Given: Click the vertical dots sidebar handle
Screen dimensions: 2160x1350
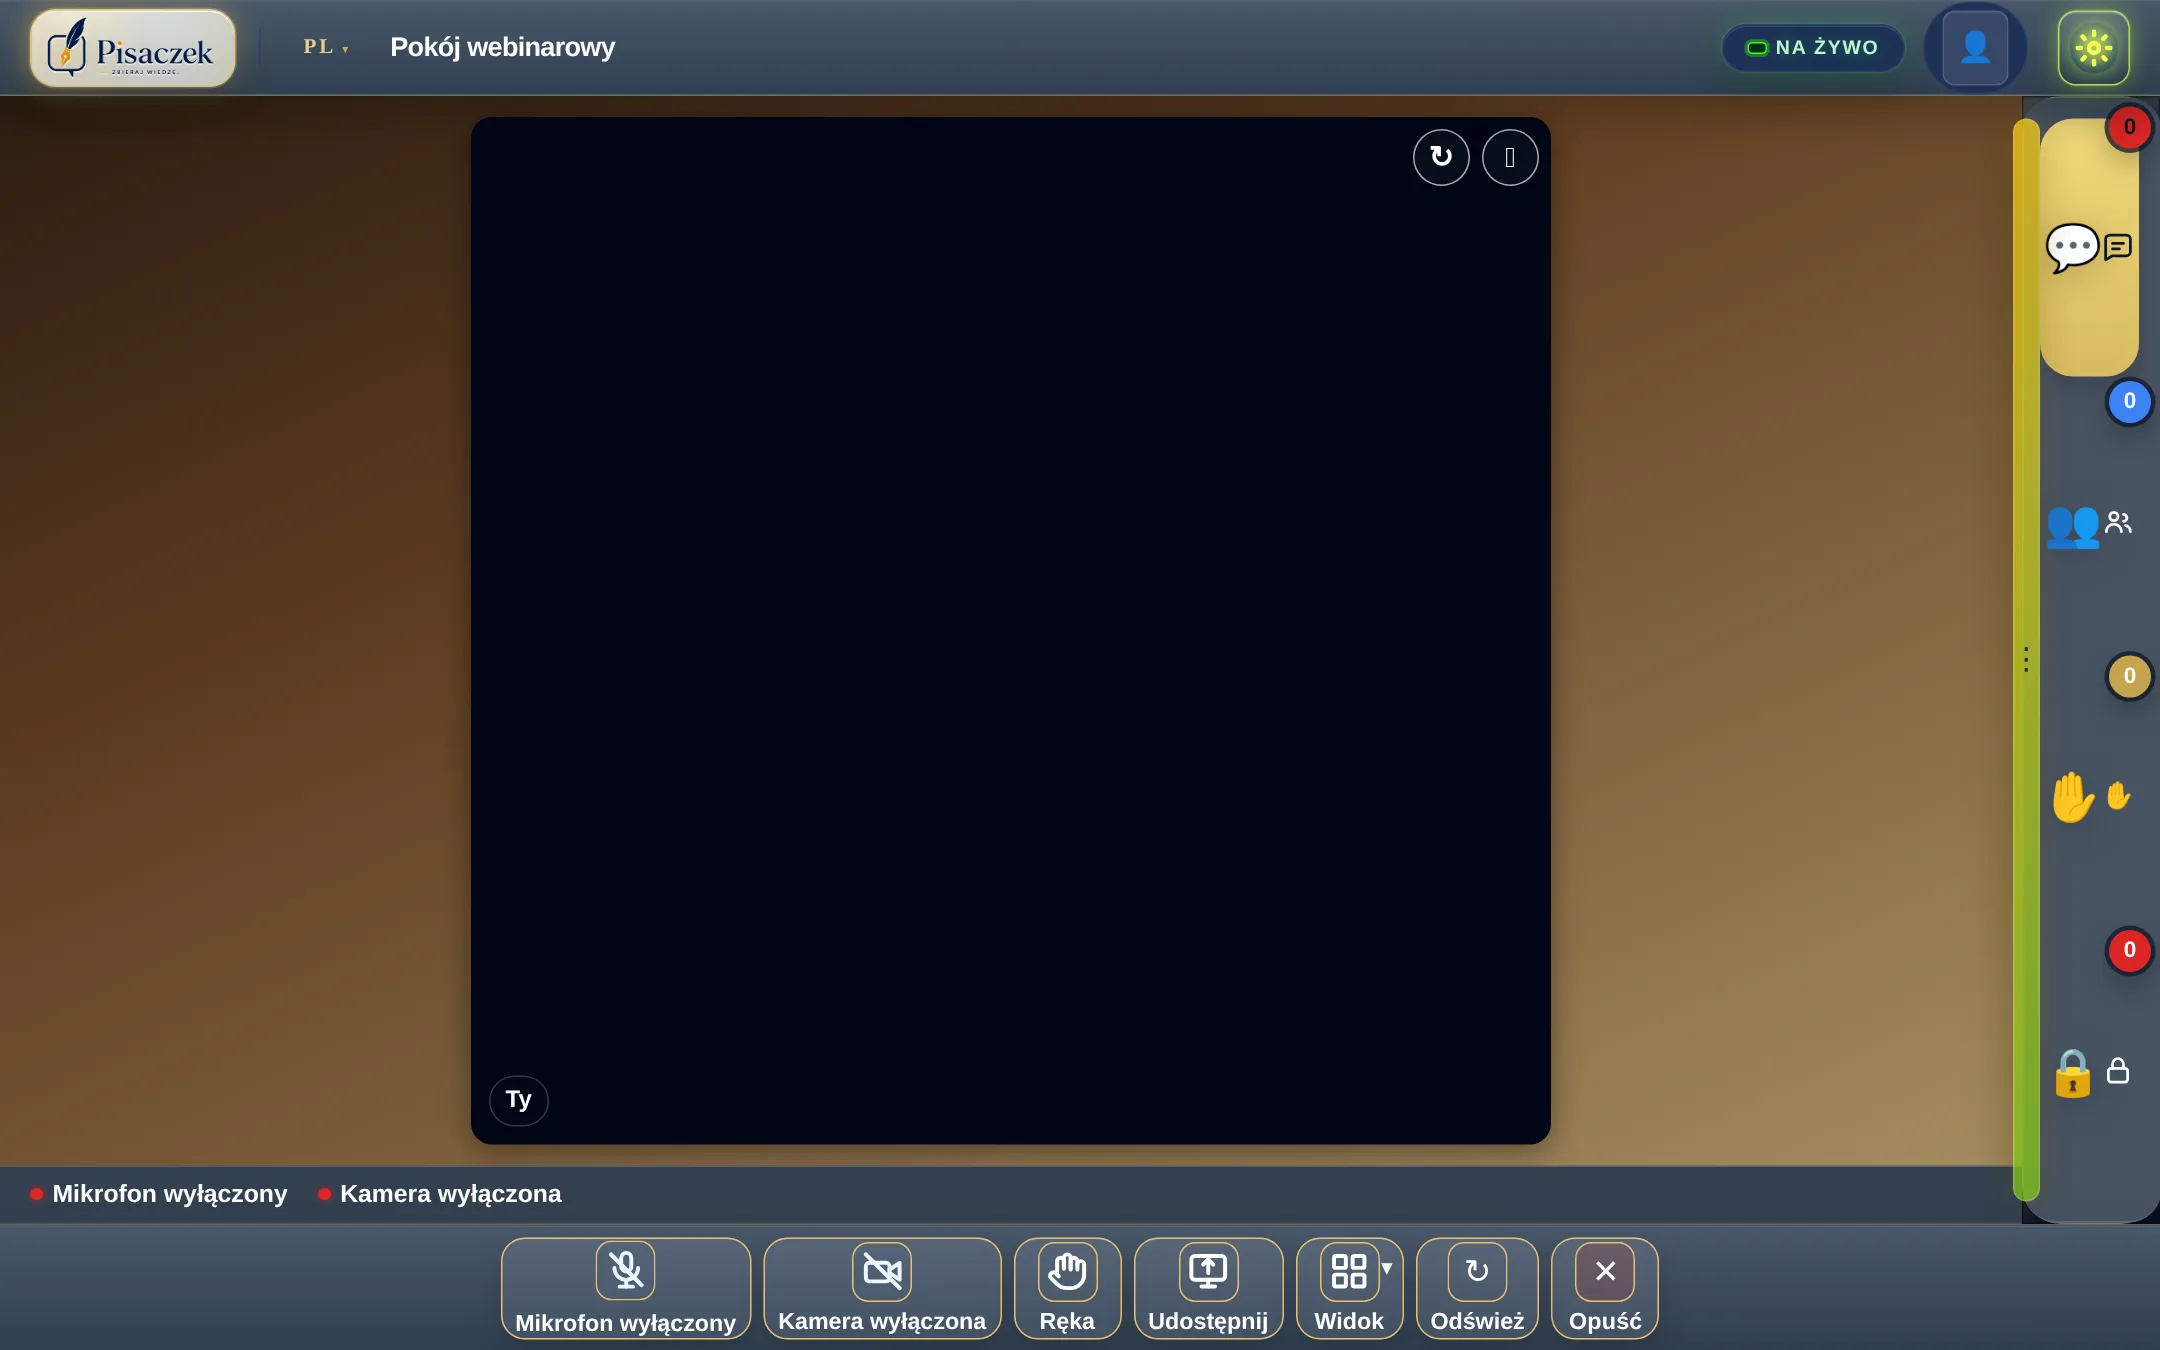Looking at the screenshot, I should tap(2026, 660).
